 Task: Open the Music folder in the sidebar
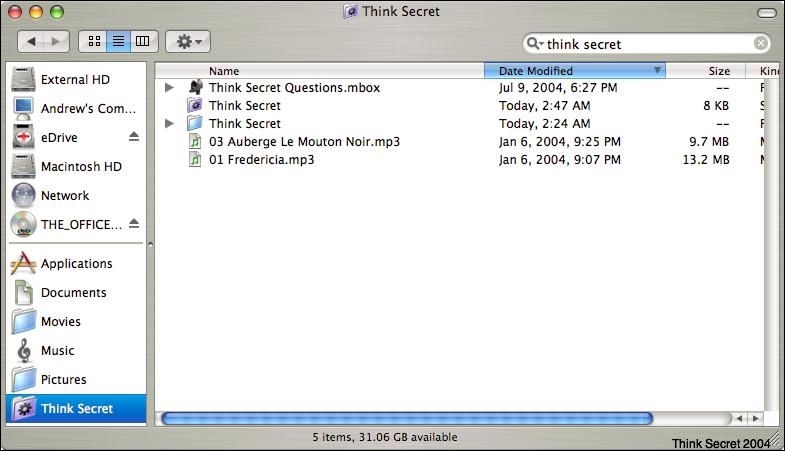[76, 351]
